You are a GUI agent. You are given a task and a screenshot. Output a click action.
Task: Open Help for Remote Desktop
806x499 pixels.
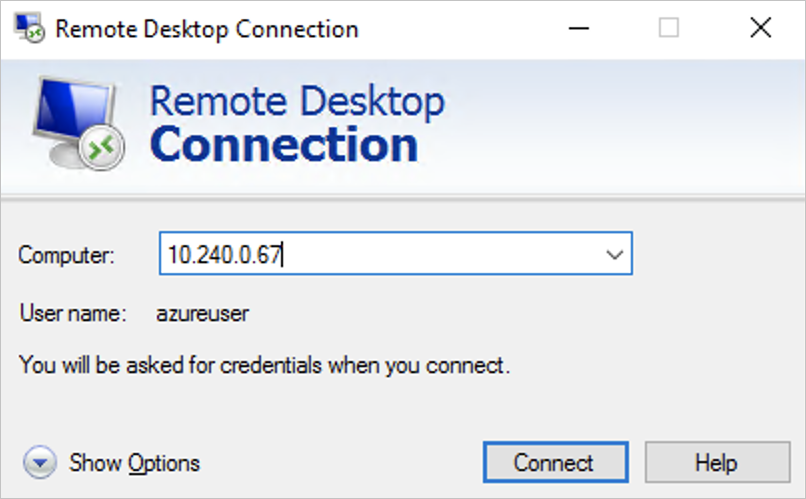(x=715, y=463)
